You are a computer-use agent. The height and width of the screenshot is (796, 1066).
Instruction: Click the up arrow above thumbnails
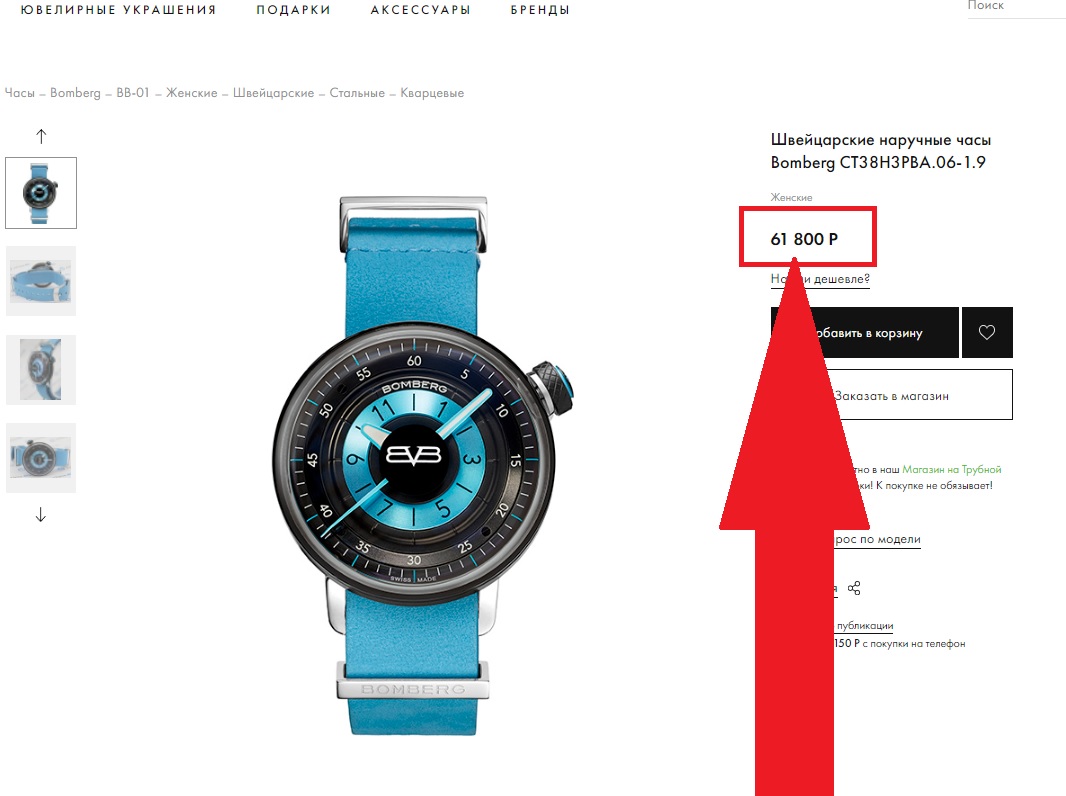(x=41, y=136)
